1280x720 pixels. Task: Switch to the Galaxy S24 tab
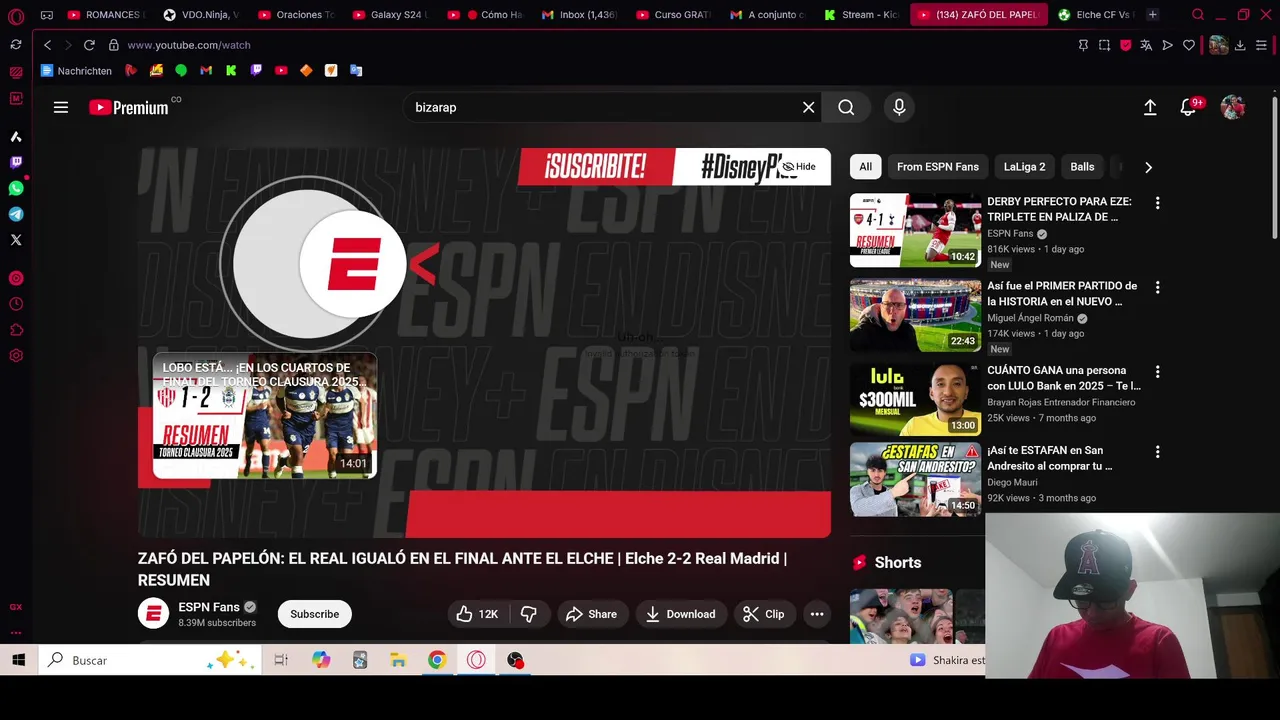pos(389,15)
